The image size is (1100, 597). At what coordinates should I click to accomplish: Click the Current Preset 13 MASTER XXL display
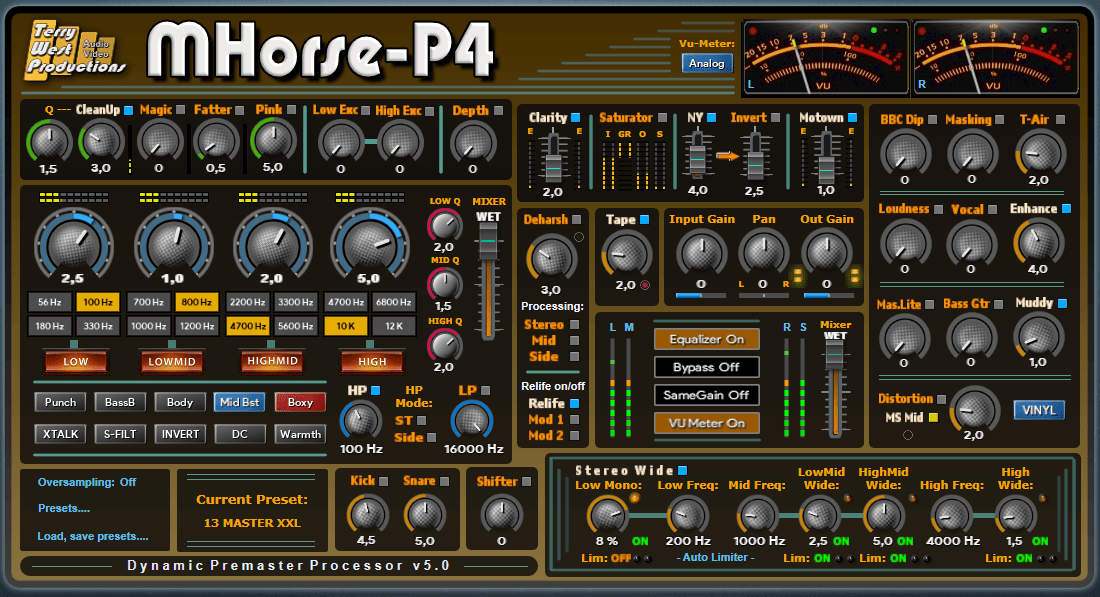click(x=252, y=511)
